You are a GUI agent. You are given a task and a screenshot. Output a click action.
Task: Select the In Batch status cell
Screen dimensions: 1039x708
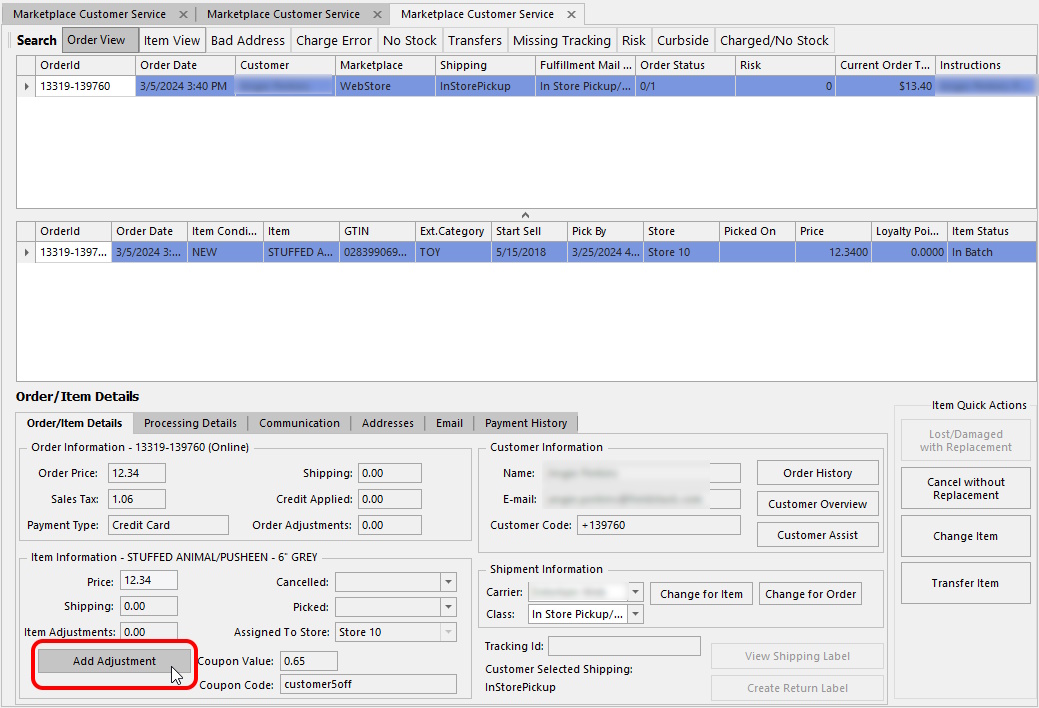991,253
